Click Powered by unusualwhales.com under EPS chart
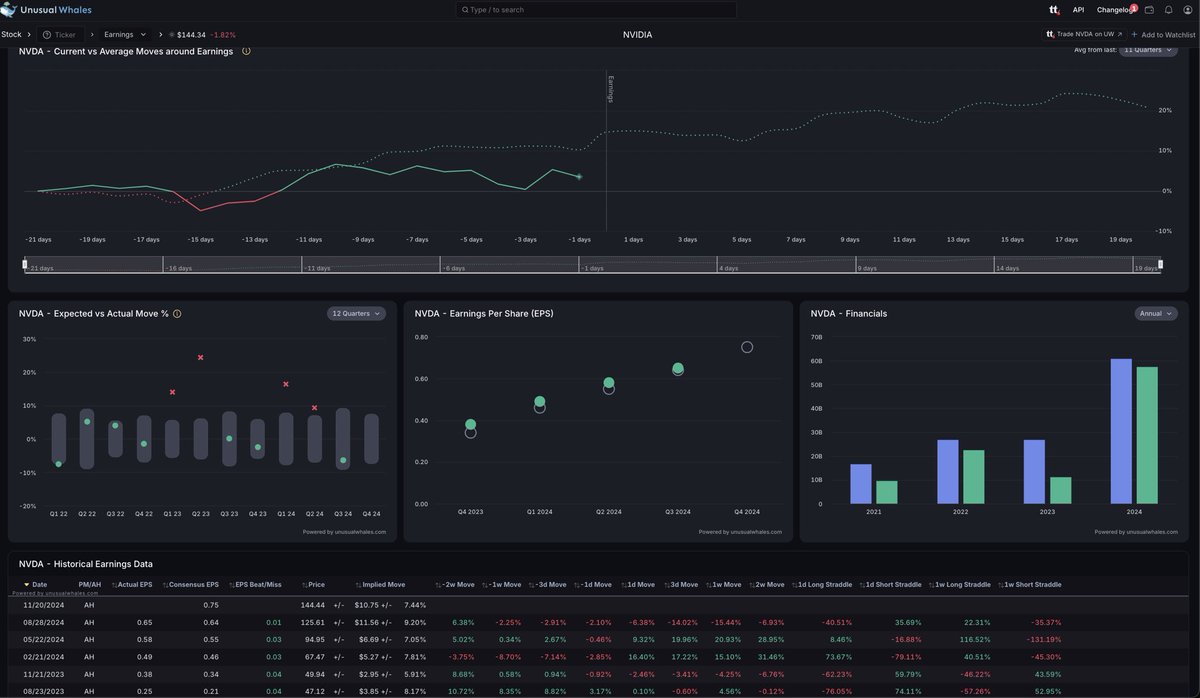Screen dimensions: 1200x698 coord(740,532)
